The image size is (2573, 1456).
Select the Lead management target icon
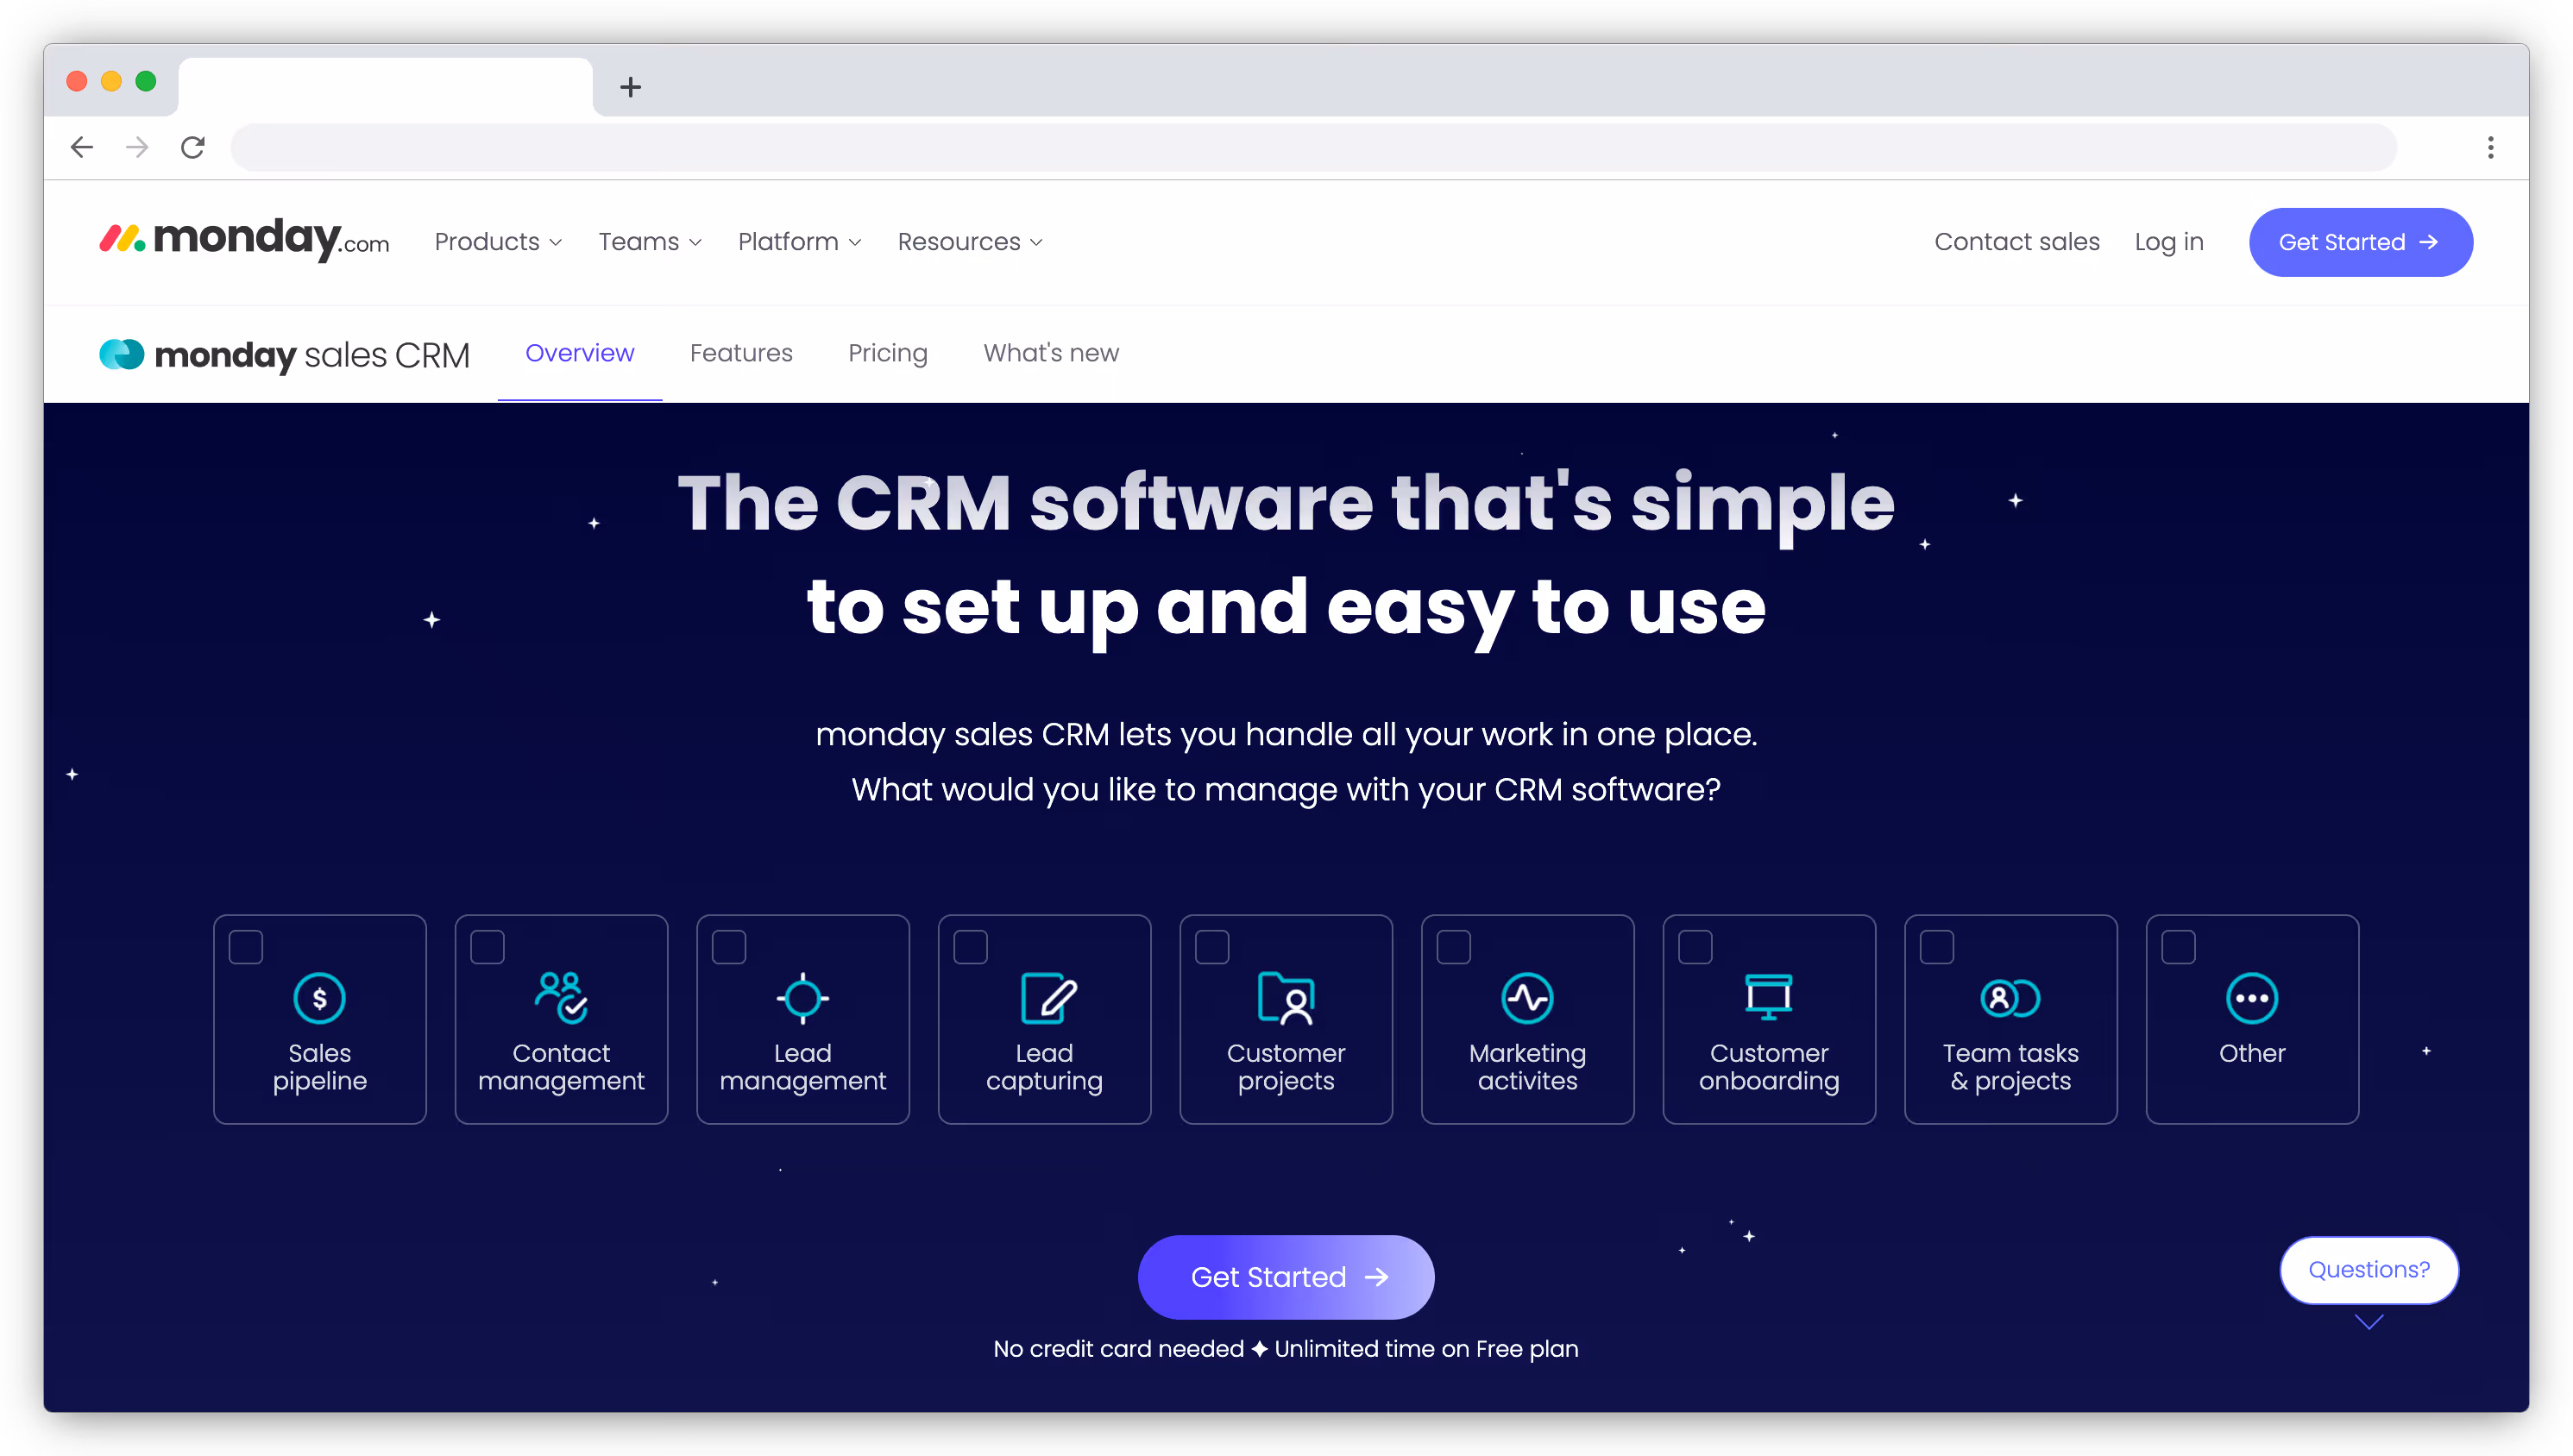(802, 997)
